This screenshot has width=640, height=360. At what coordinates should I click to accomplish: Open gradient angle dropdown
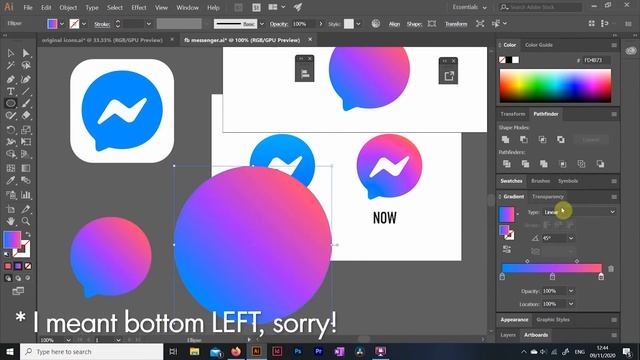pyautogui.click(x=571, y=238)
